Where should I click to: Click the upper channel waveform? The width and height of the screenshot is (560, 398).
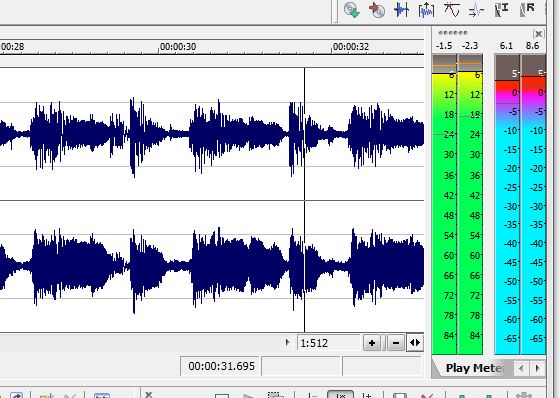point(212,134)
